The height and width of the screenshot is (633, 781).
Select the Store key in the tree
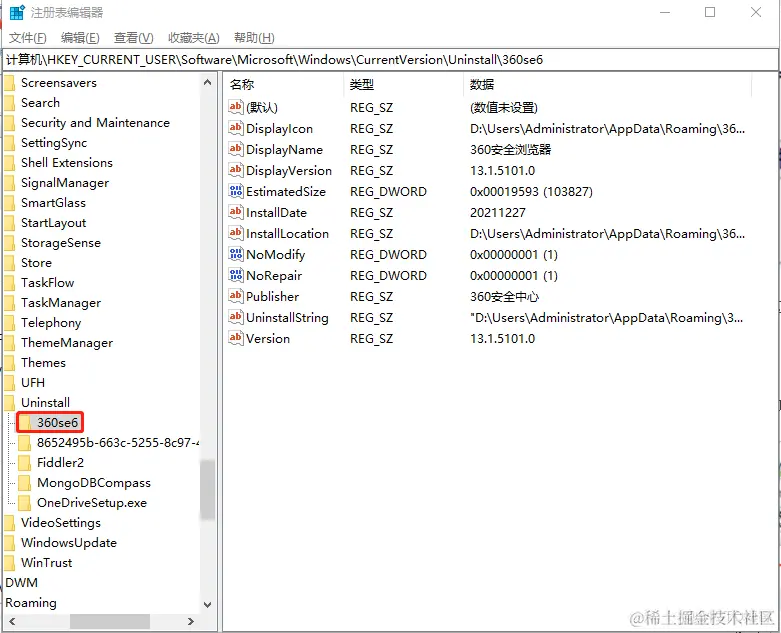point(36,262)
